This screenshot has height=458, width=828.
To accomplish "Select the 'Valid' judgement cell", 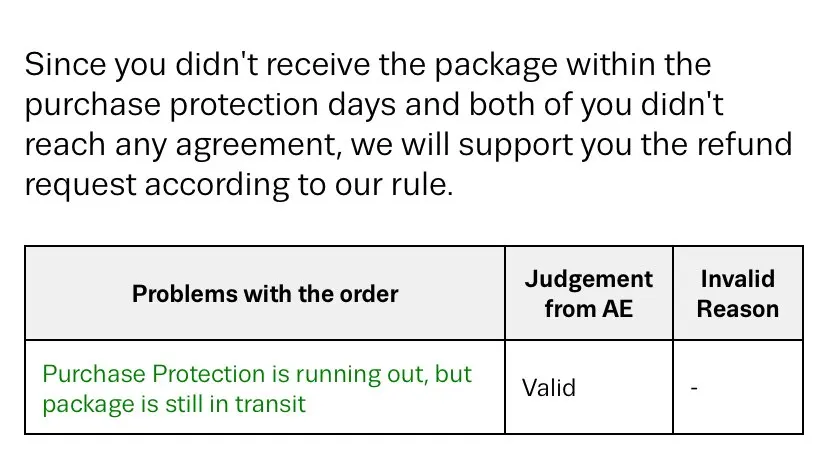I will pos(549,388).
